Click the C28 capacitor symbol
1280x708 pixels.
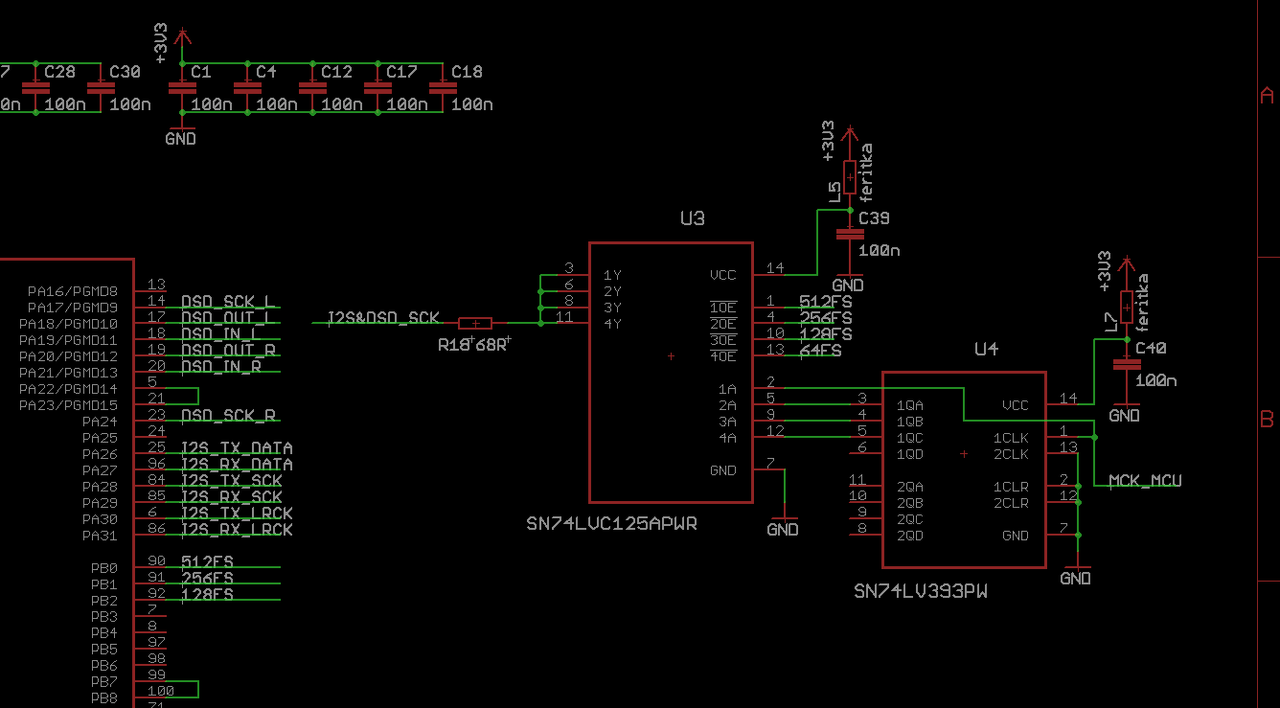[x=36, y=88]
